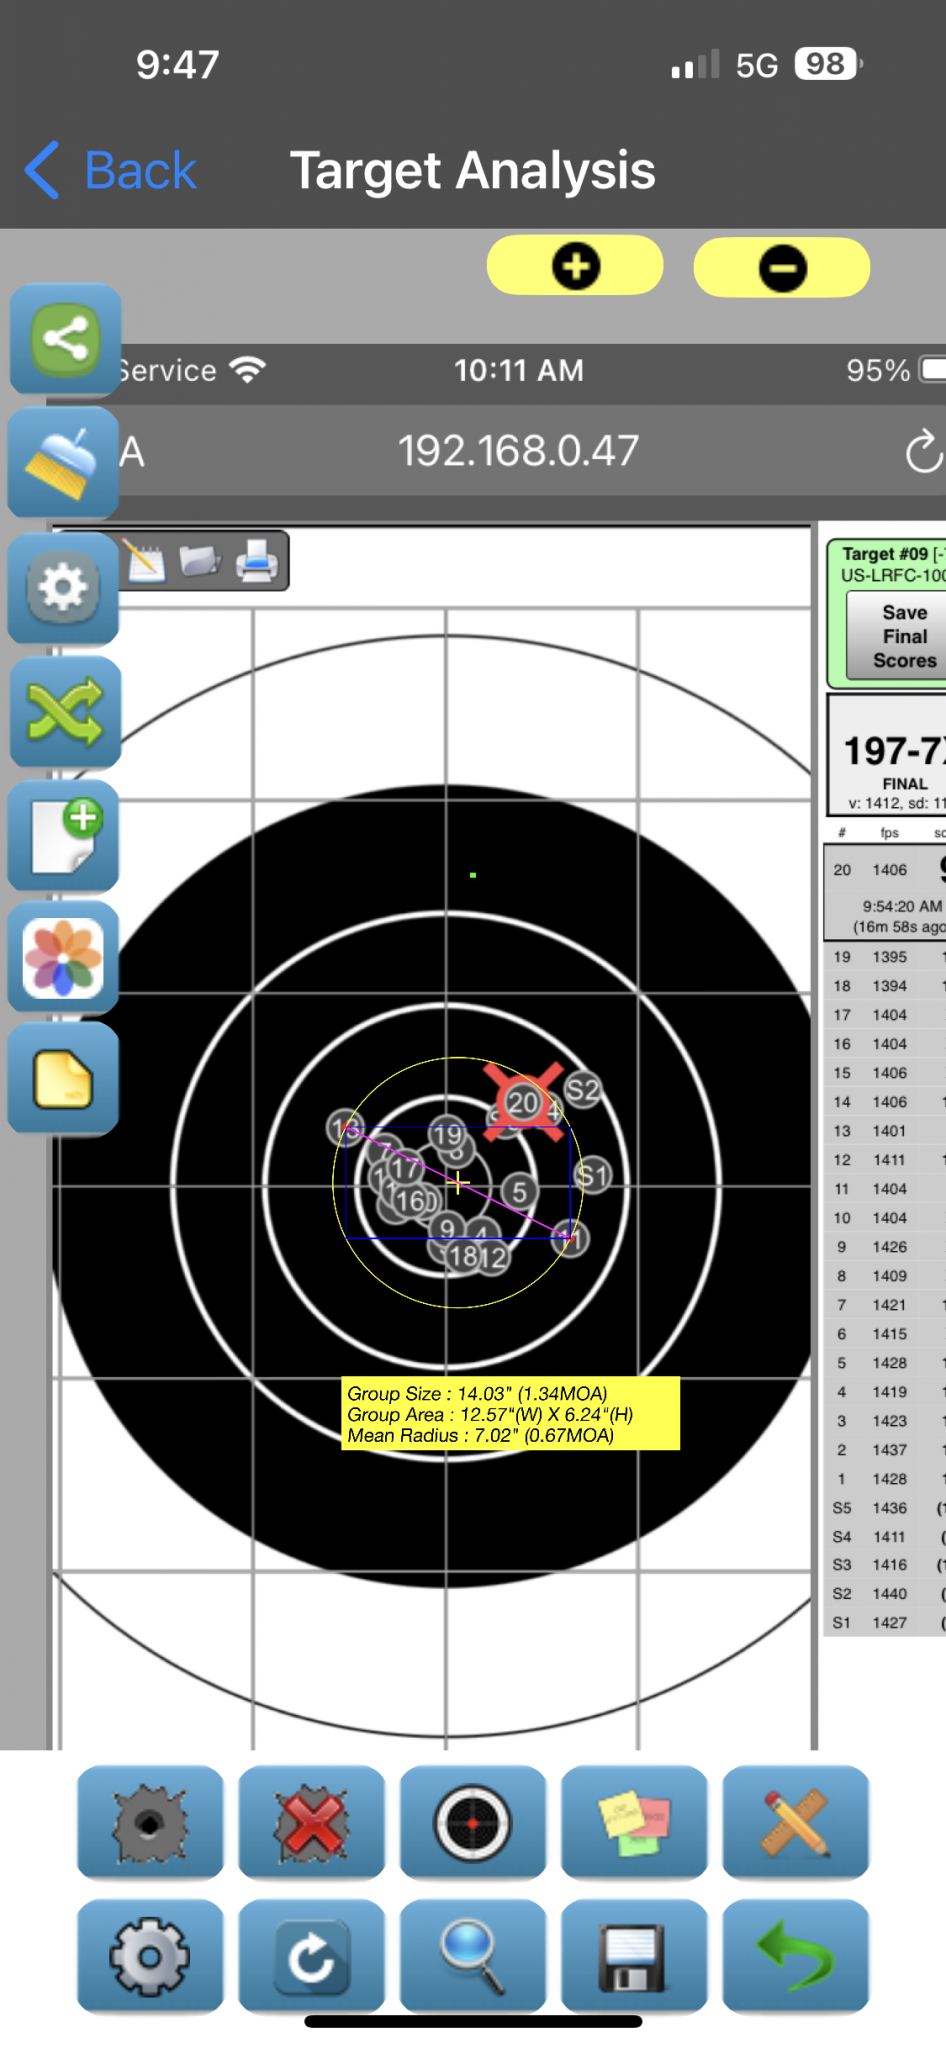Open the shuffle arrows tool
Screen dimensions: 946x2048
65,712
